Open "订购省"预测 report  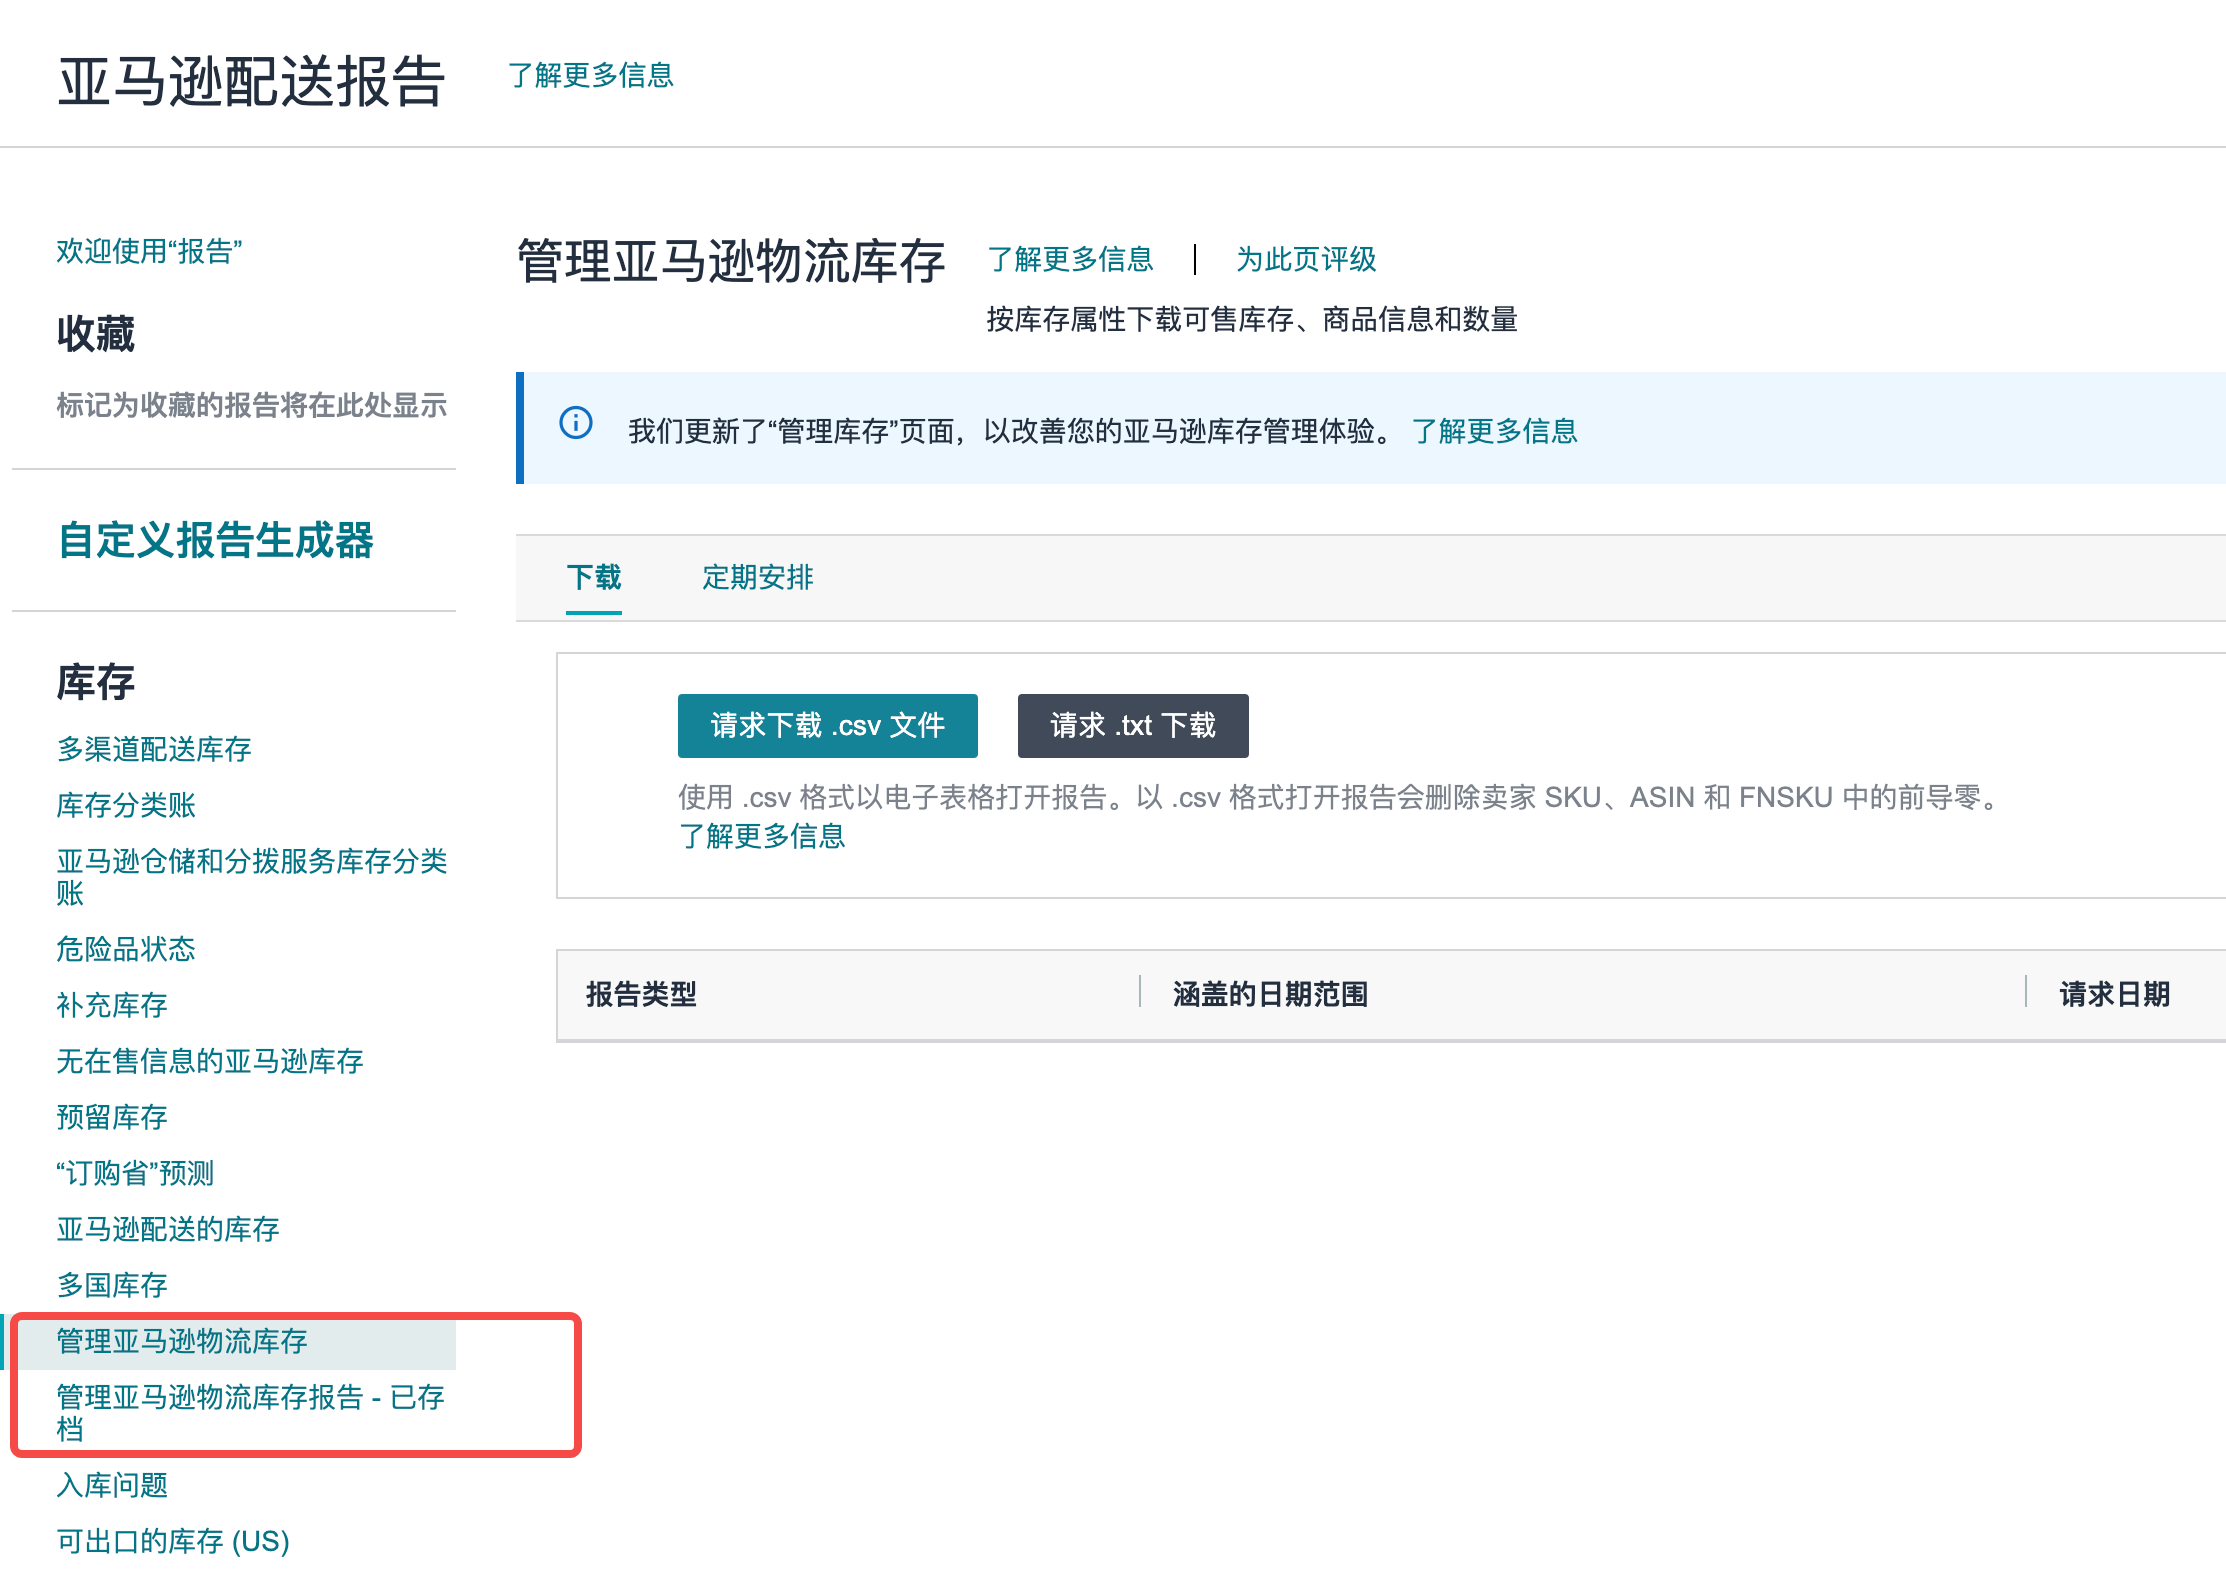[135, 1173]
